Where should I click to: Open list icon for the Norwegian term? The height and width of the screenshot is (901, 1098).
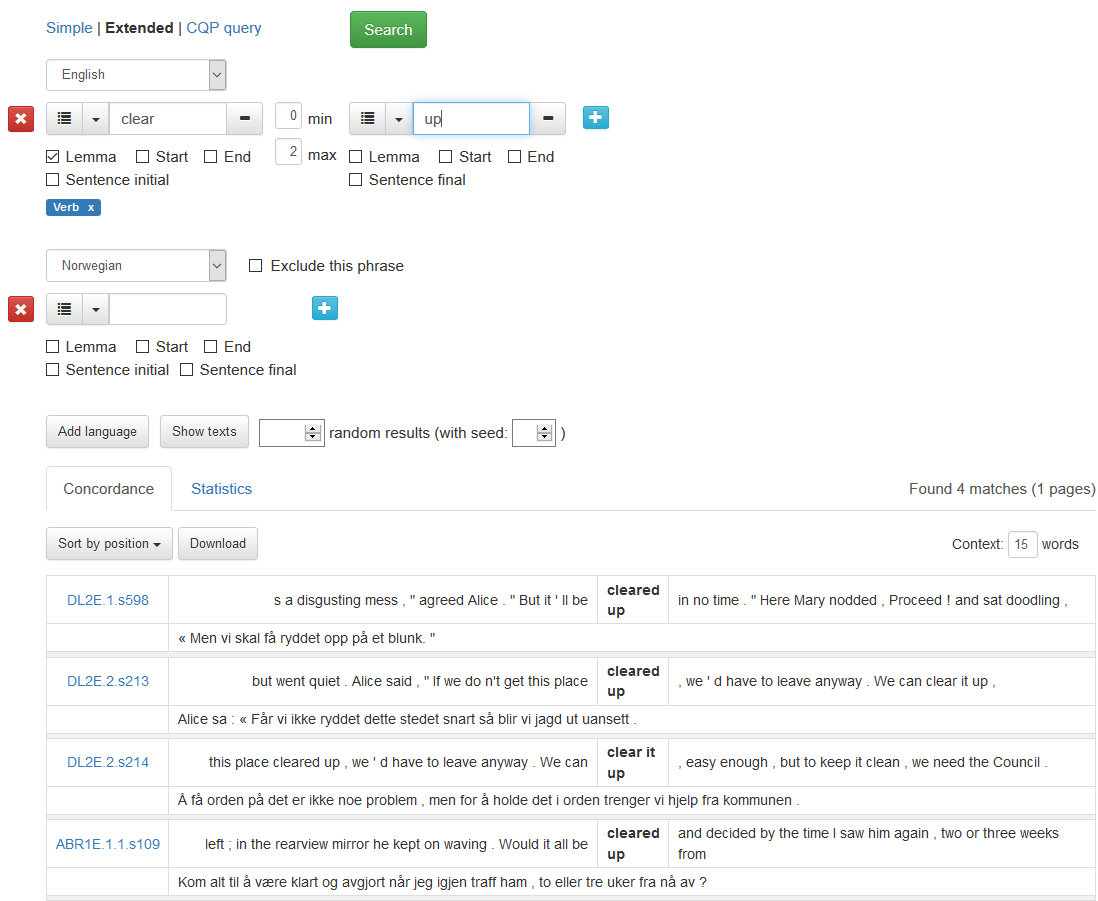pos(64,309)
